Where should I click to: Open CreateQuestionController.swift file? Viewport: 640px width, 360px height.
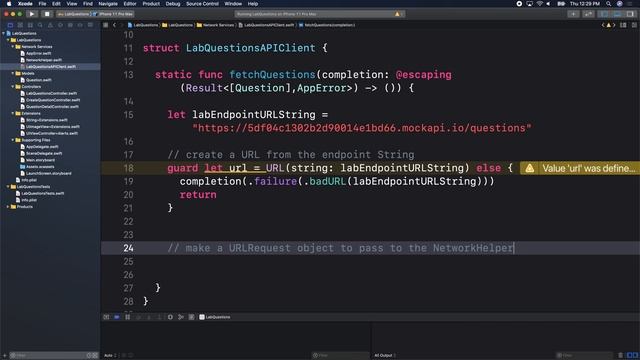point(53,100)
